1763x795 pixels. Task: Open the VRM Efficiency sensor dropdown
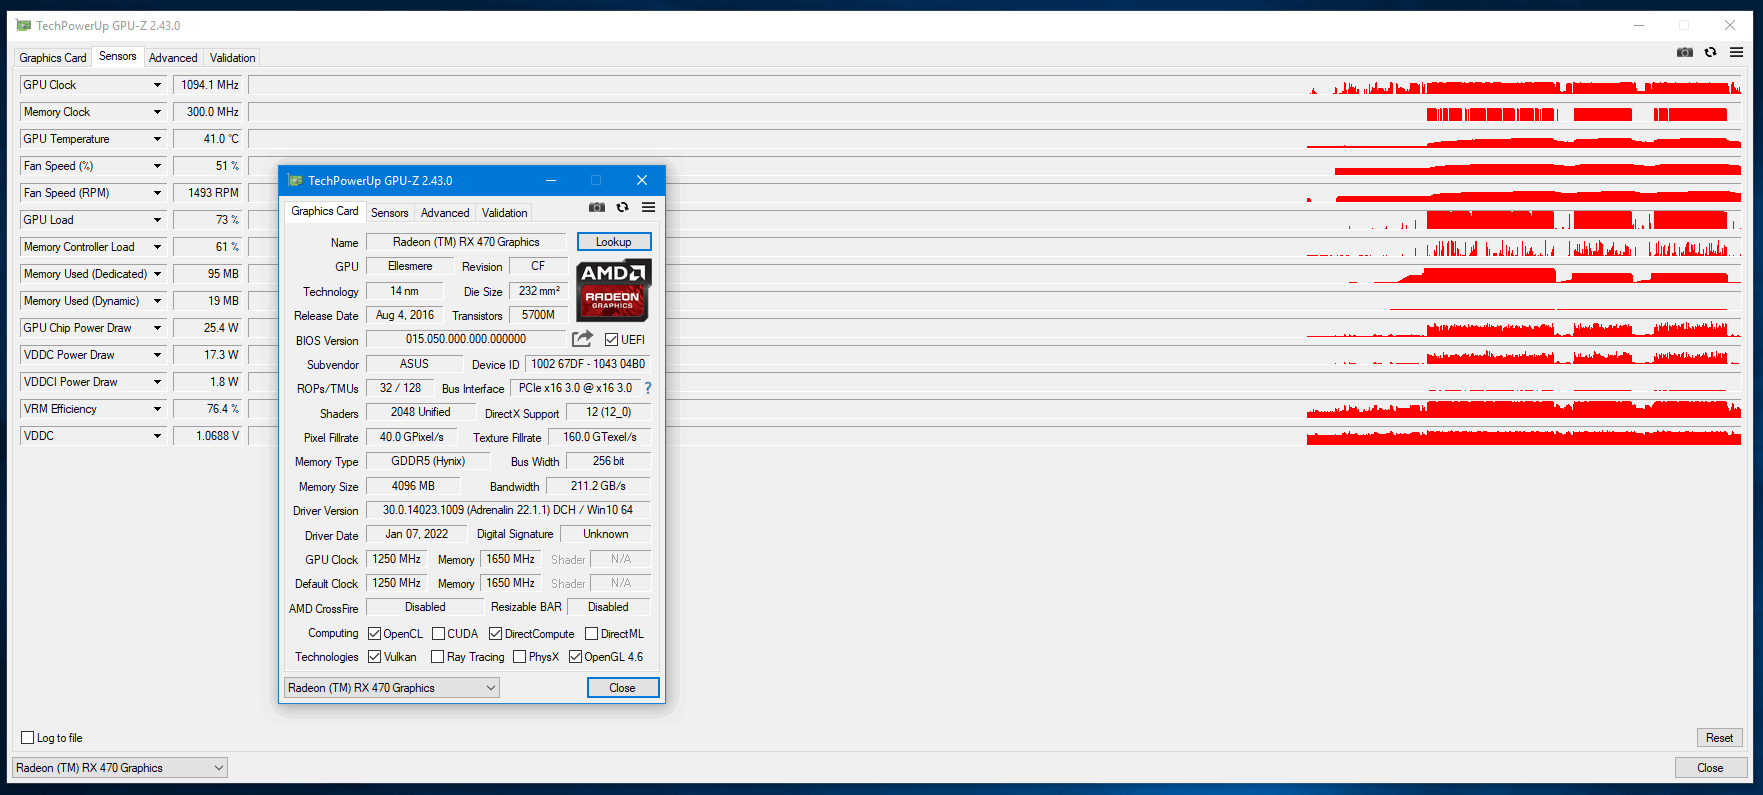click(157, 409)
